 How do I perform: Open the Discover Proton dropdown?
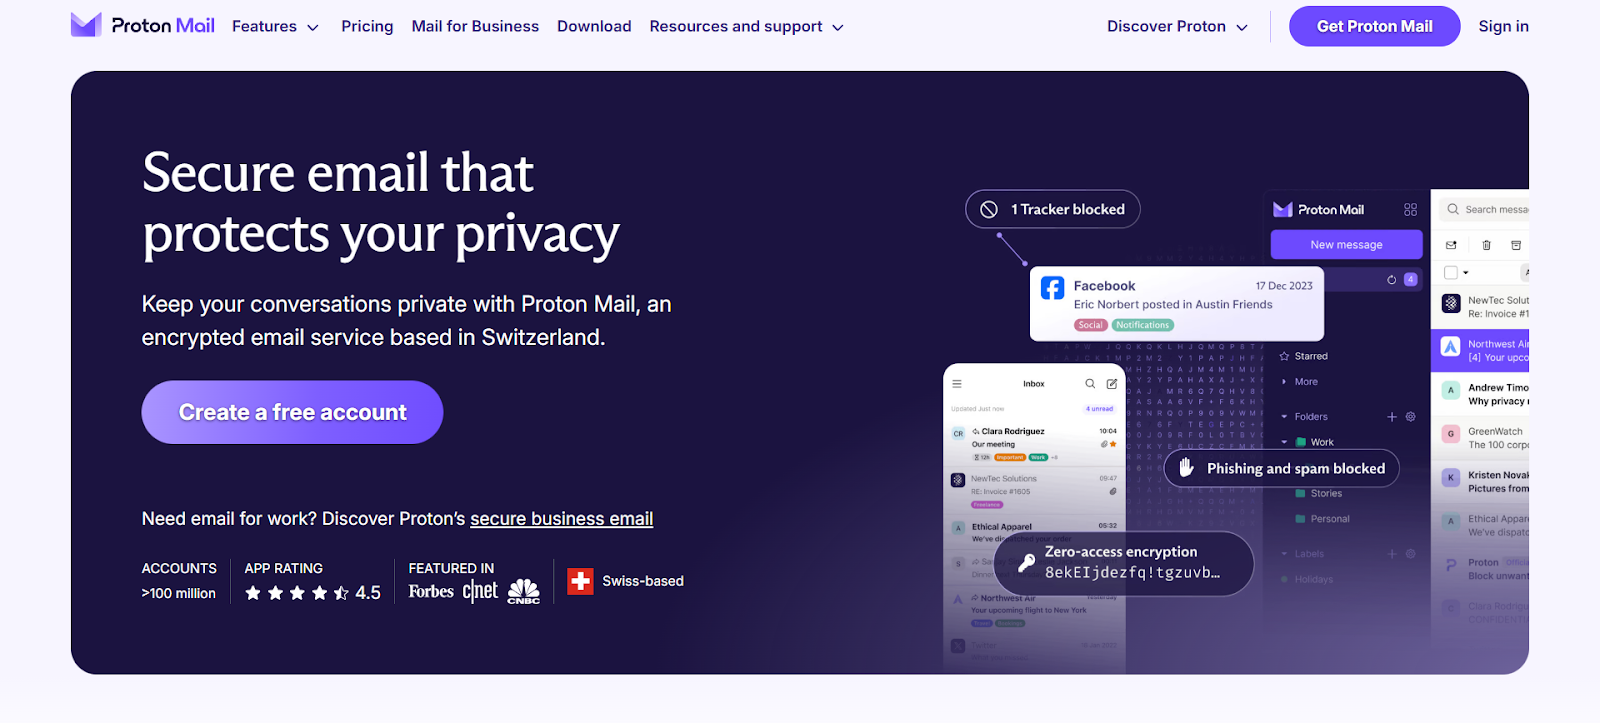(x=1177, y=27)
